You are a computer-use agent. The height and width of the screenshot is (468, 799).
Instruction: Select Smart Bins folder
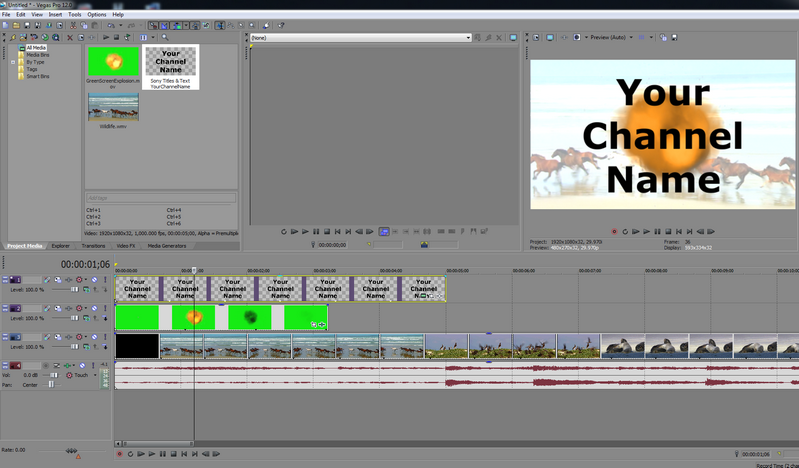(x=38, y=76)
